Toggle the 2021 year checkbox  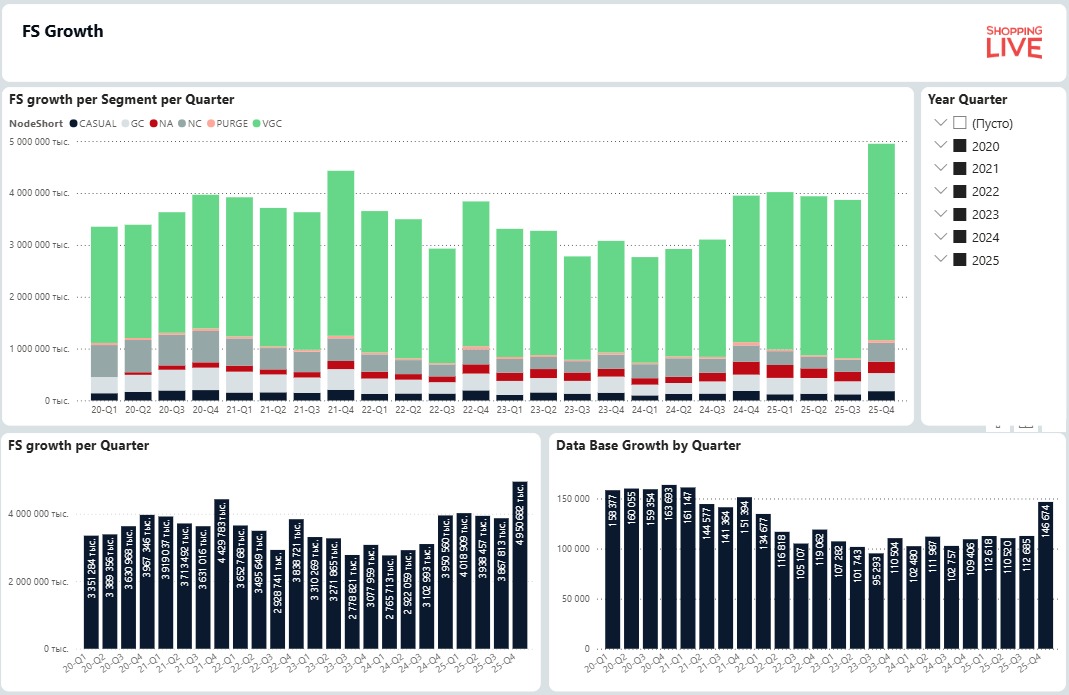960,168
